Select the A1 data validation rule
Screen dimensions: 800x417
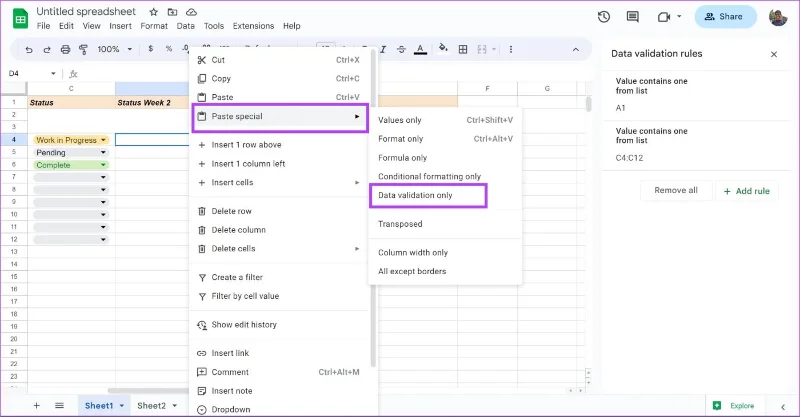(696, 95)
